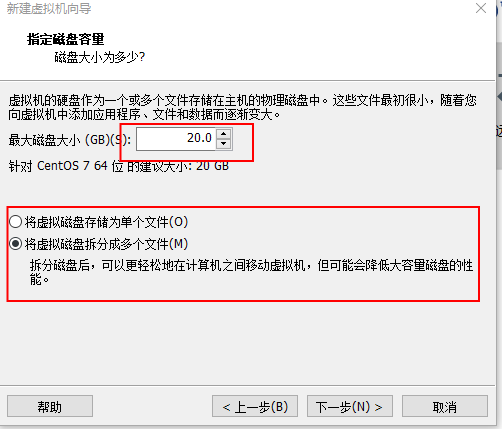Decrease disk size with the down spinner arrow
Viewport: 502px width, 429px height.
tap(223, 144)
